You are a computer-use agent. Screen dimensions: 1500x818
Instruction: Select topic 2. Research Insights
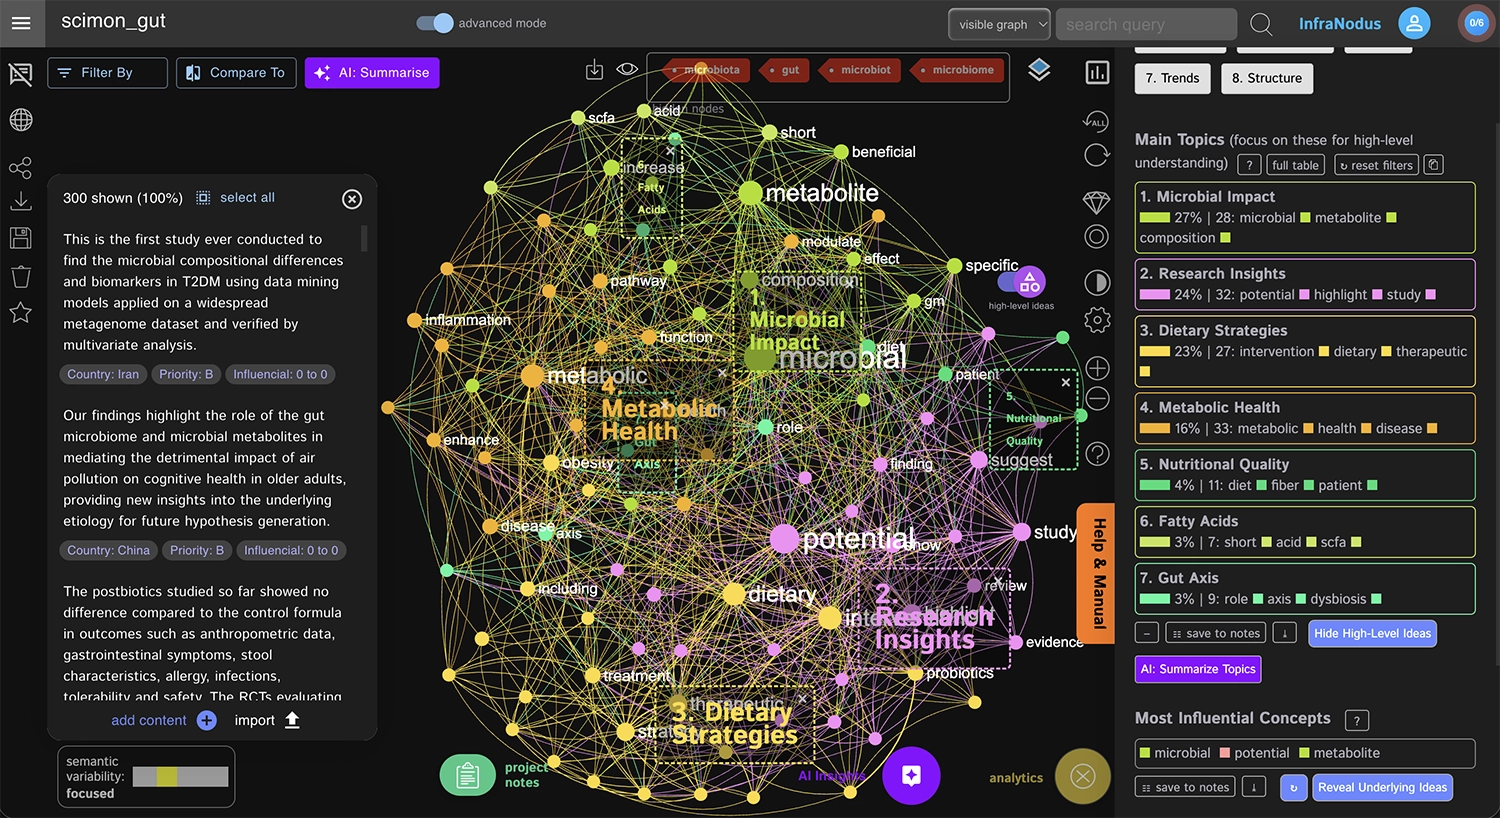1305,284
